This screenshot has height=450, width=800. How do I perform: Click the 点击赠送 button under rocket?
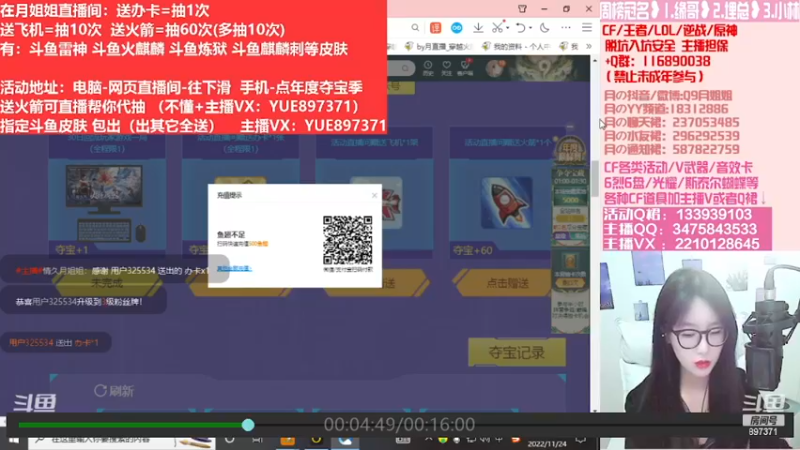pos(504,283)
